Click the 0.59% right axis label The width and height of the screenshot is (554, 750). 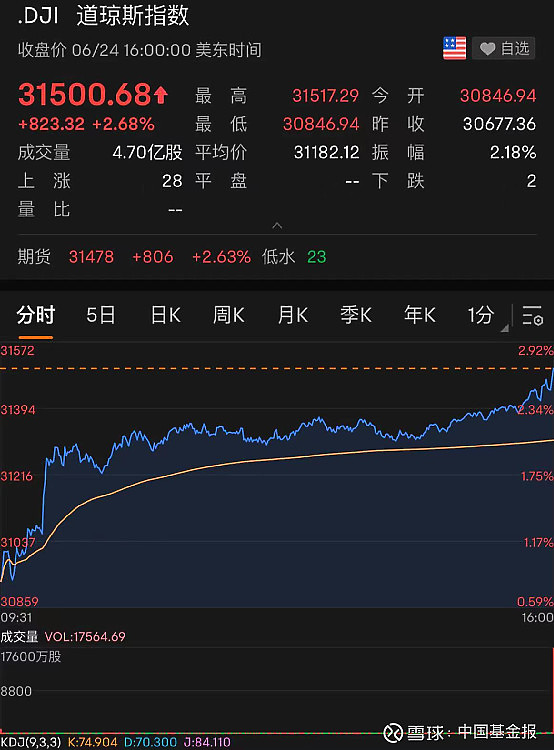(x=535, y=601)
